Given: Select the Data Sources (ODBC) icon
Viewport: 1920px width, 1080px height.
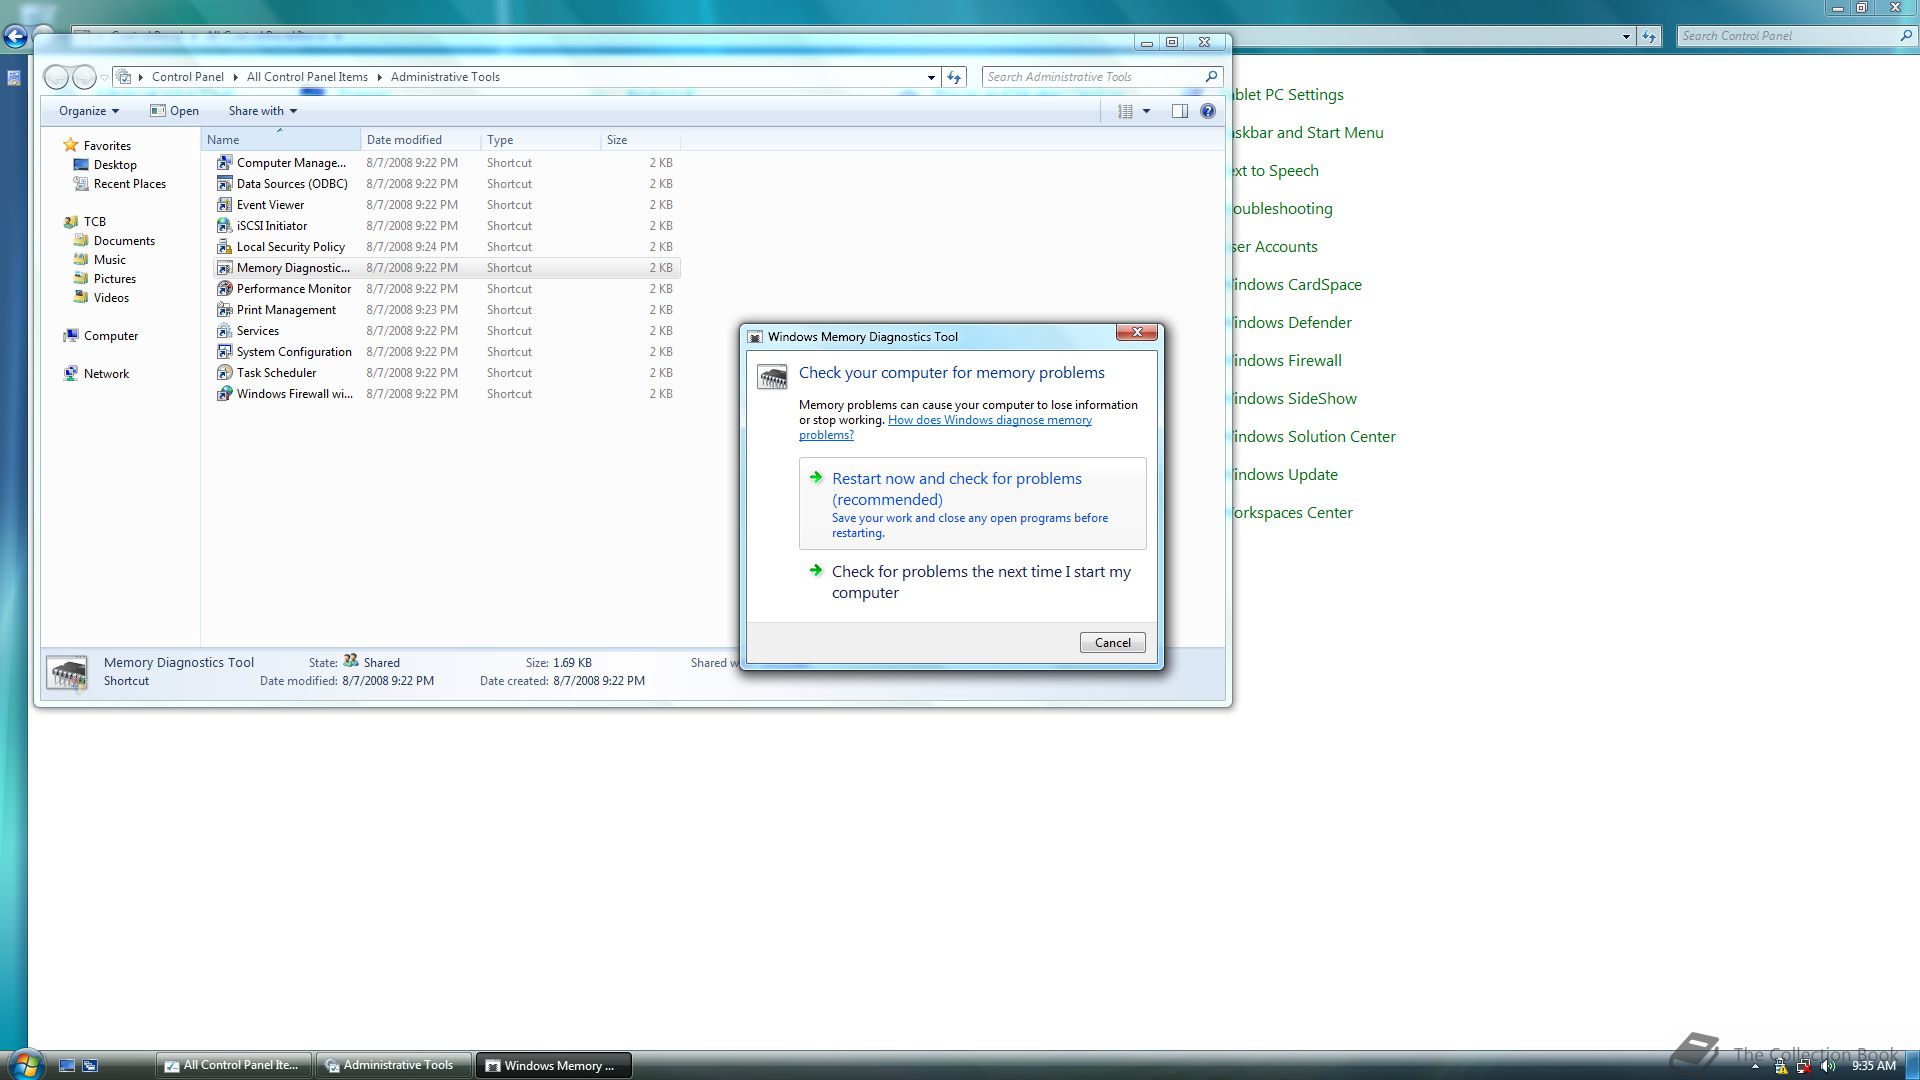Looking at the screenshot, I should [x=225, y=183].
